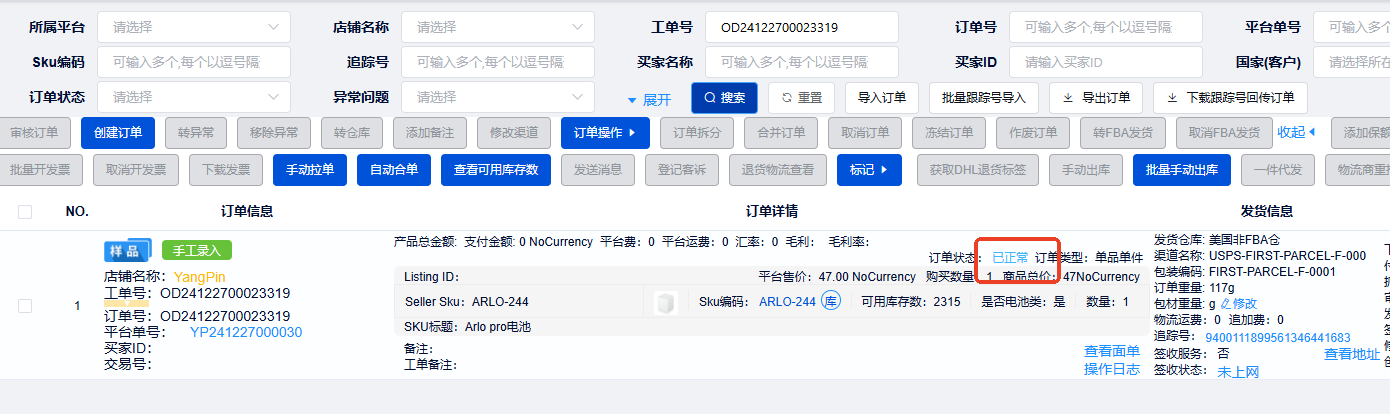The image size is (1390, 414).
Task: Click the 订单拆分 button
Action: click(x=697, y=133)
